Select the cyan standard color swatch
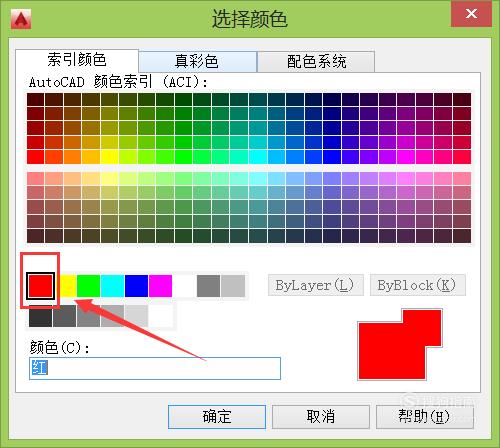 [x=112, y=286]
